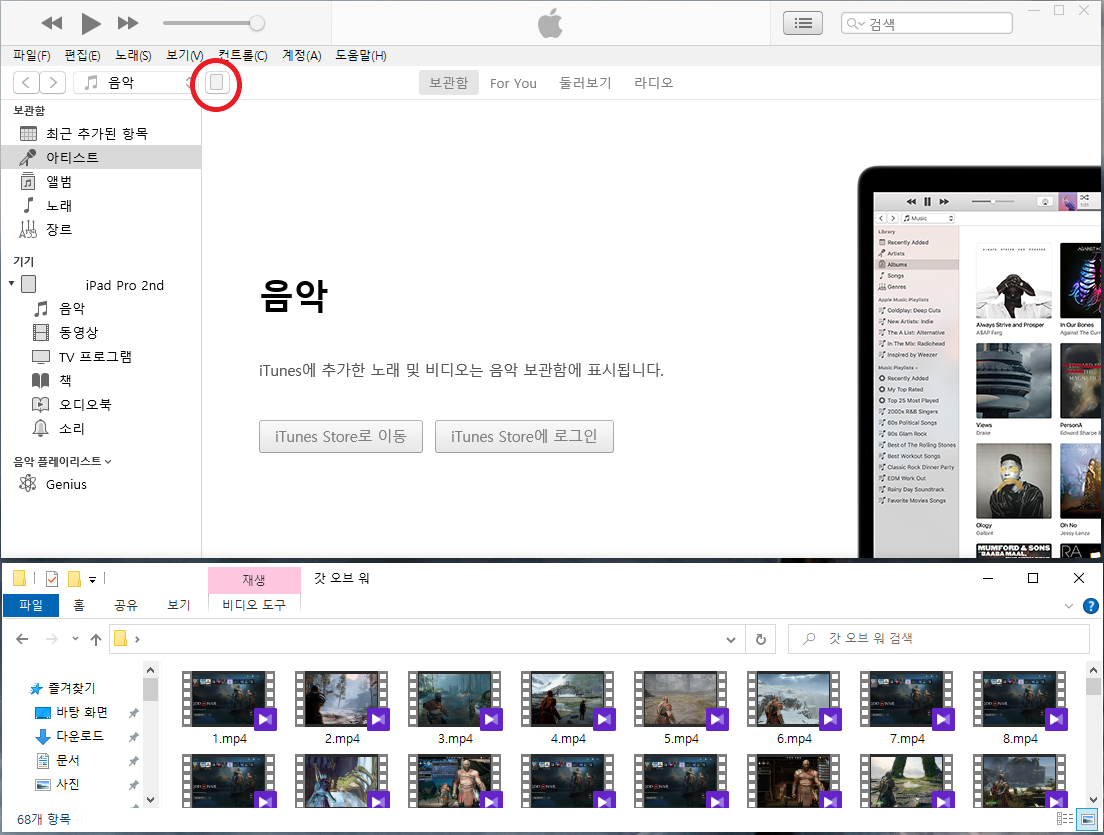Click the iTunes forward navigation arrow
The image size is (1104, 835).
[x=53, y=82]
